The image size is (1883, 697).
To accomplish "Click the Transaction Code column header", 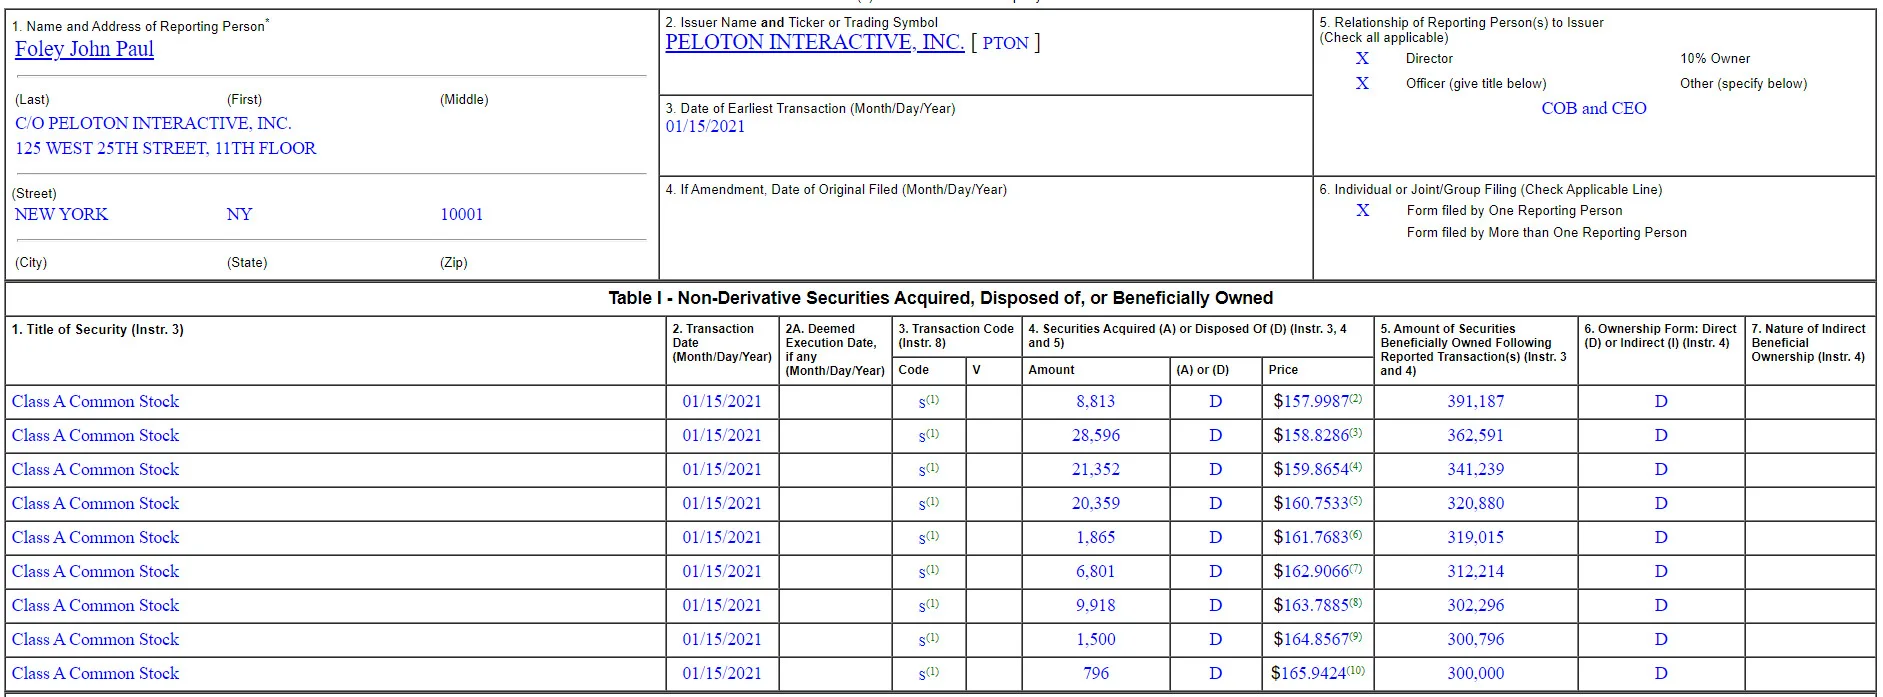I will (x=956, y=335).
